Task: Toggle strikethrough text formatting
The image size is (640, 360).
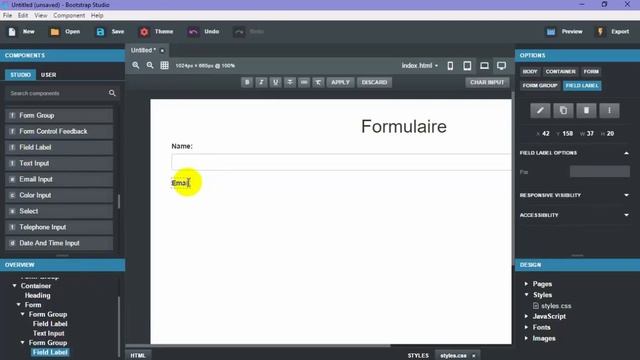Action: click(290, 82)
